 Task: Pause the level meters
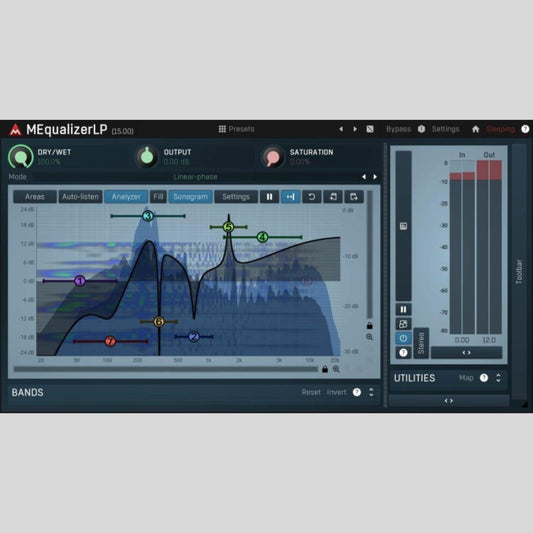[x=403, y=309]
